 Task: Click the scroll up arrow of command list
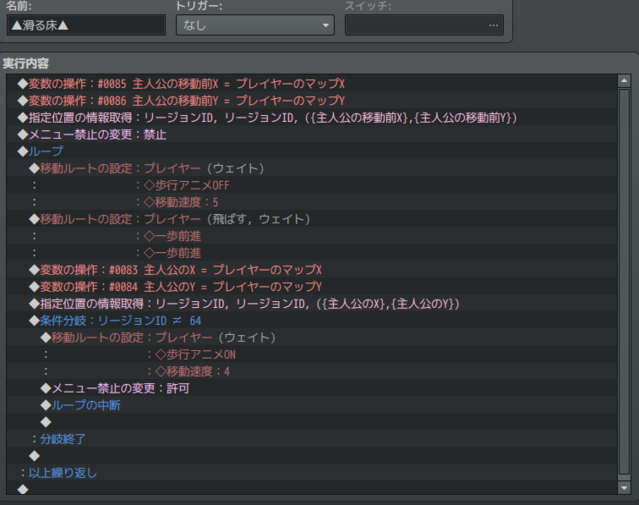(624, 81)
